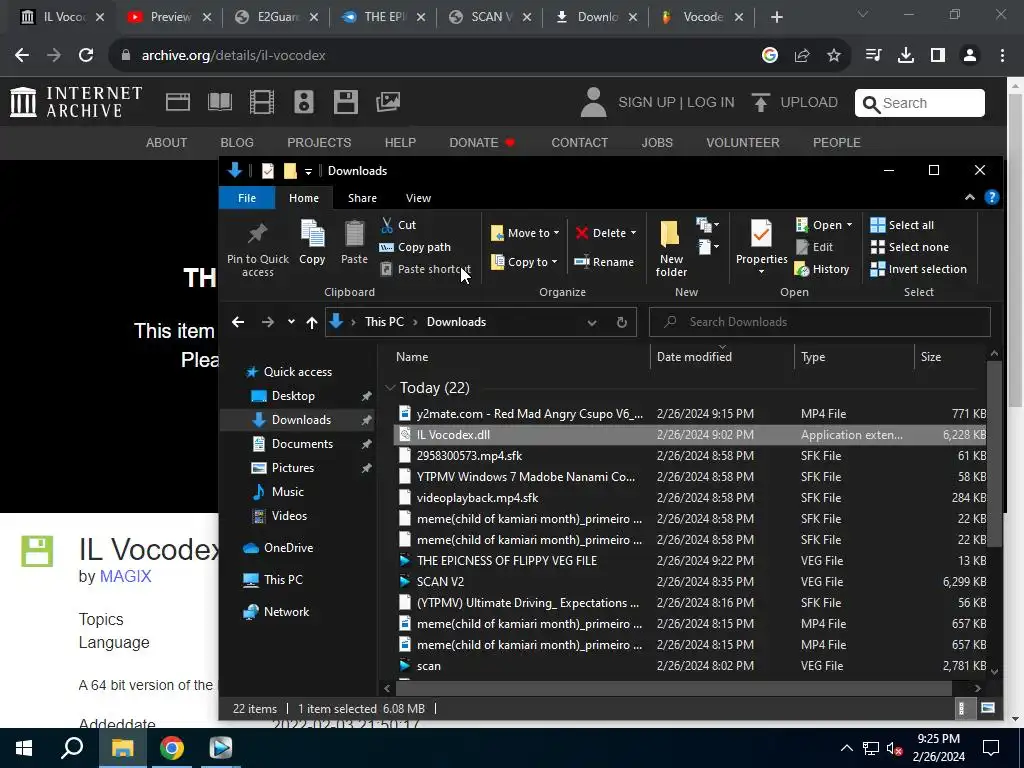
Task: Open the Move to dropdown
Action: pos(524,232)
